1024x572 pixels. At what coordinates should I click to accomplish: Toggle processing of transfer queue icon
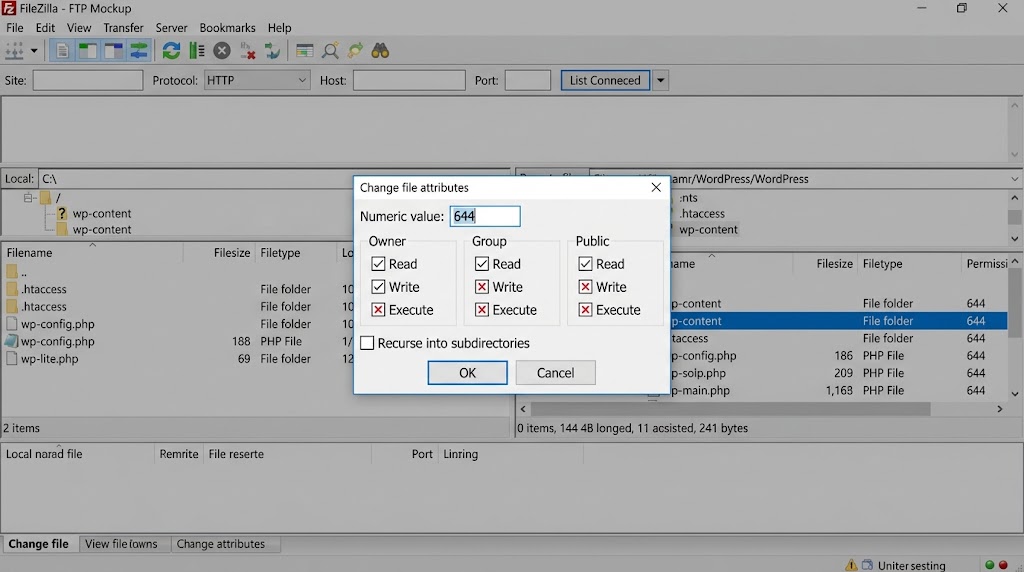pyautogui.click(x=197, y=50)
